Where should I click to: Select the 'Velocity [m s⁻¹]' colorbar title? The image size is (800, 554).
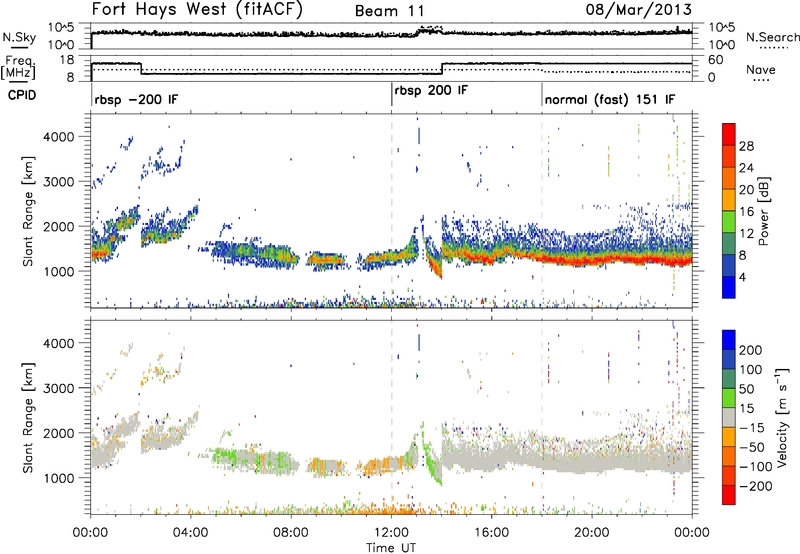tap(782, 417)
